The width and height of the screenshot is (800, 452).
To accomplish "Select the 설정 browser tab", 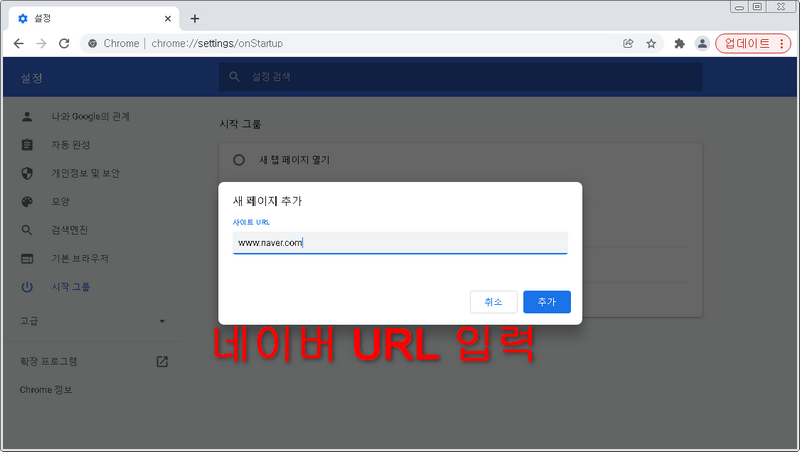I will point(94,18).
